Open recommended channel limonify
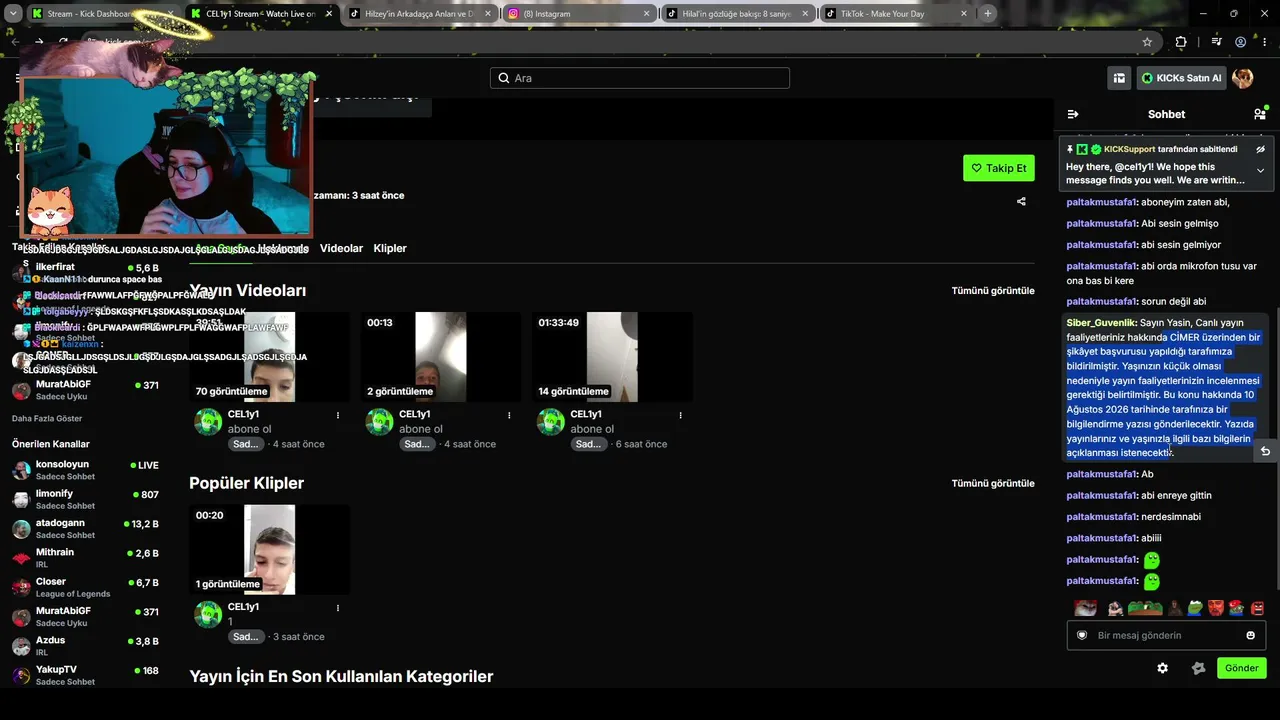The height and width of the screenshot is (720, 1280). [x=85, y=499]
